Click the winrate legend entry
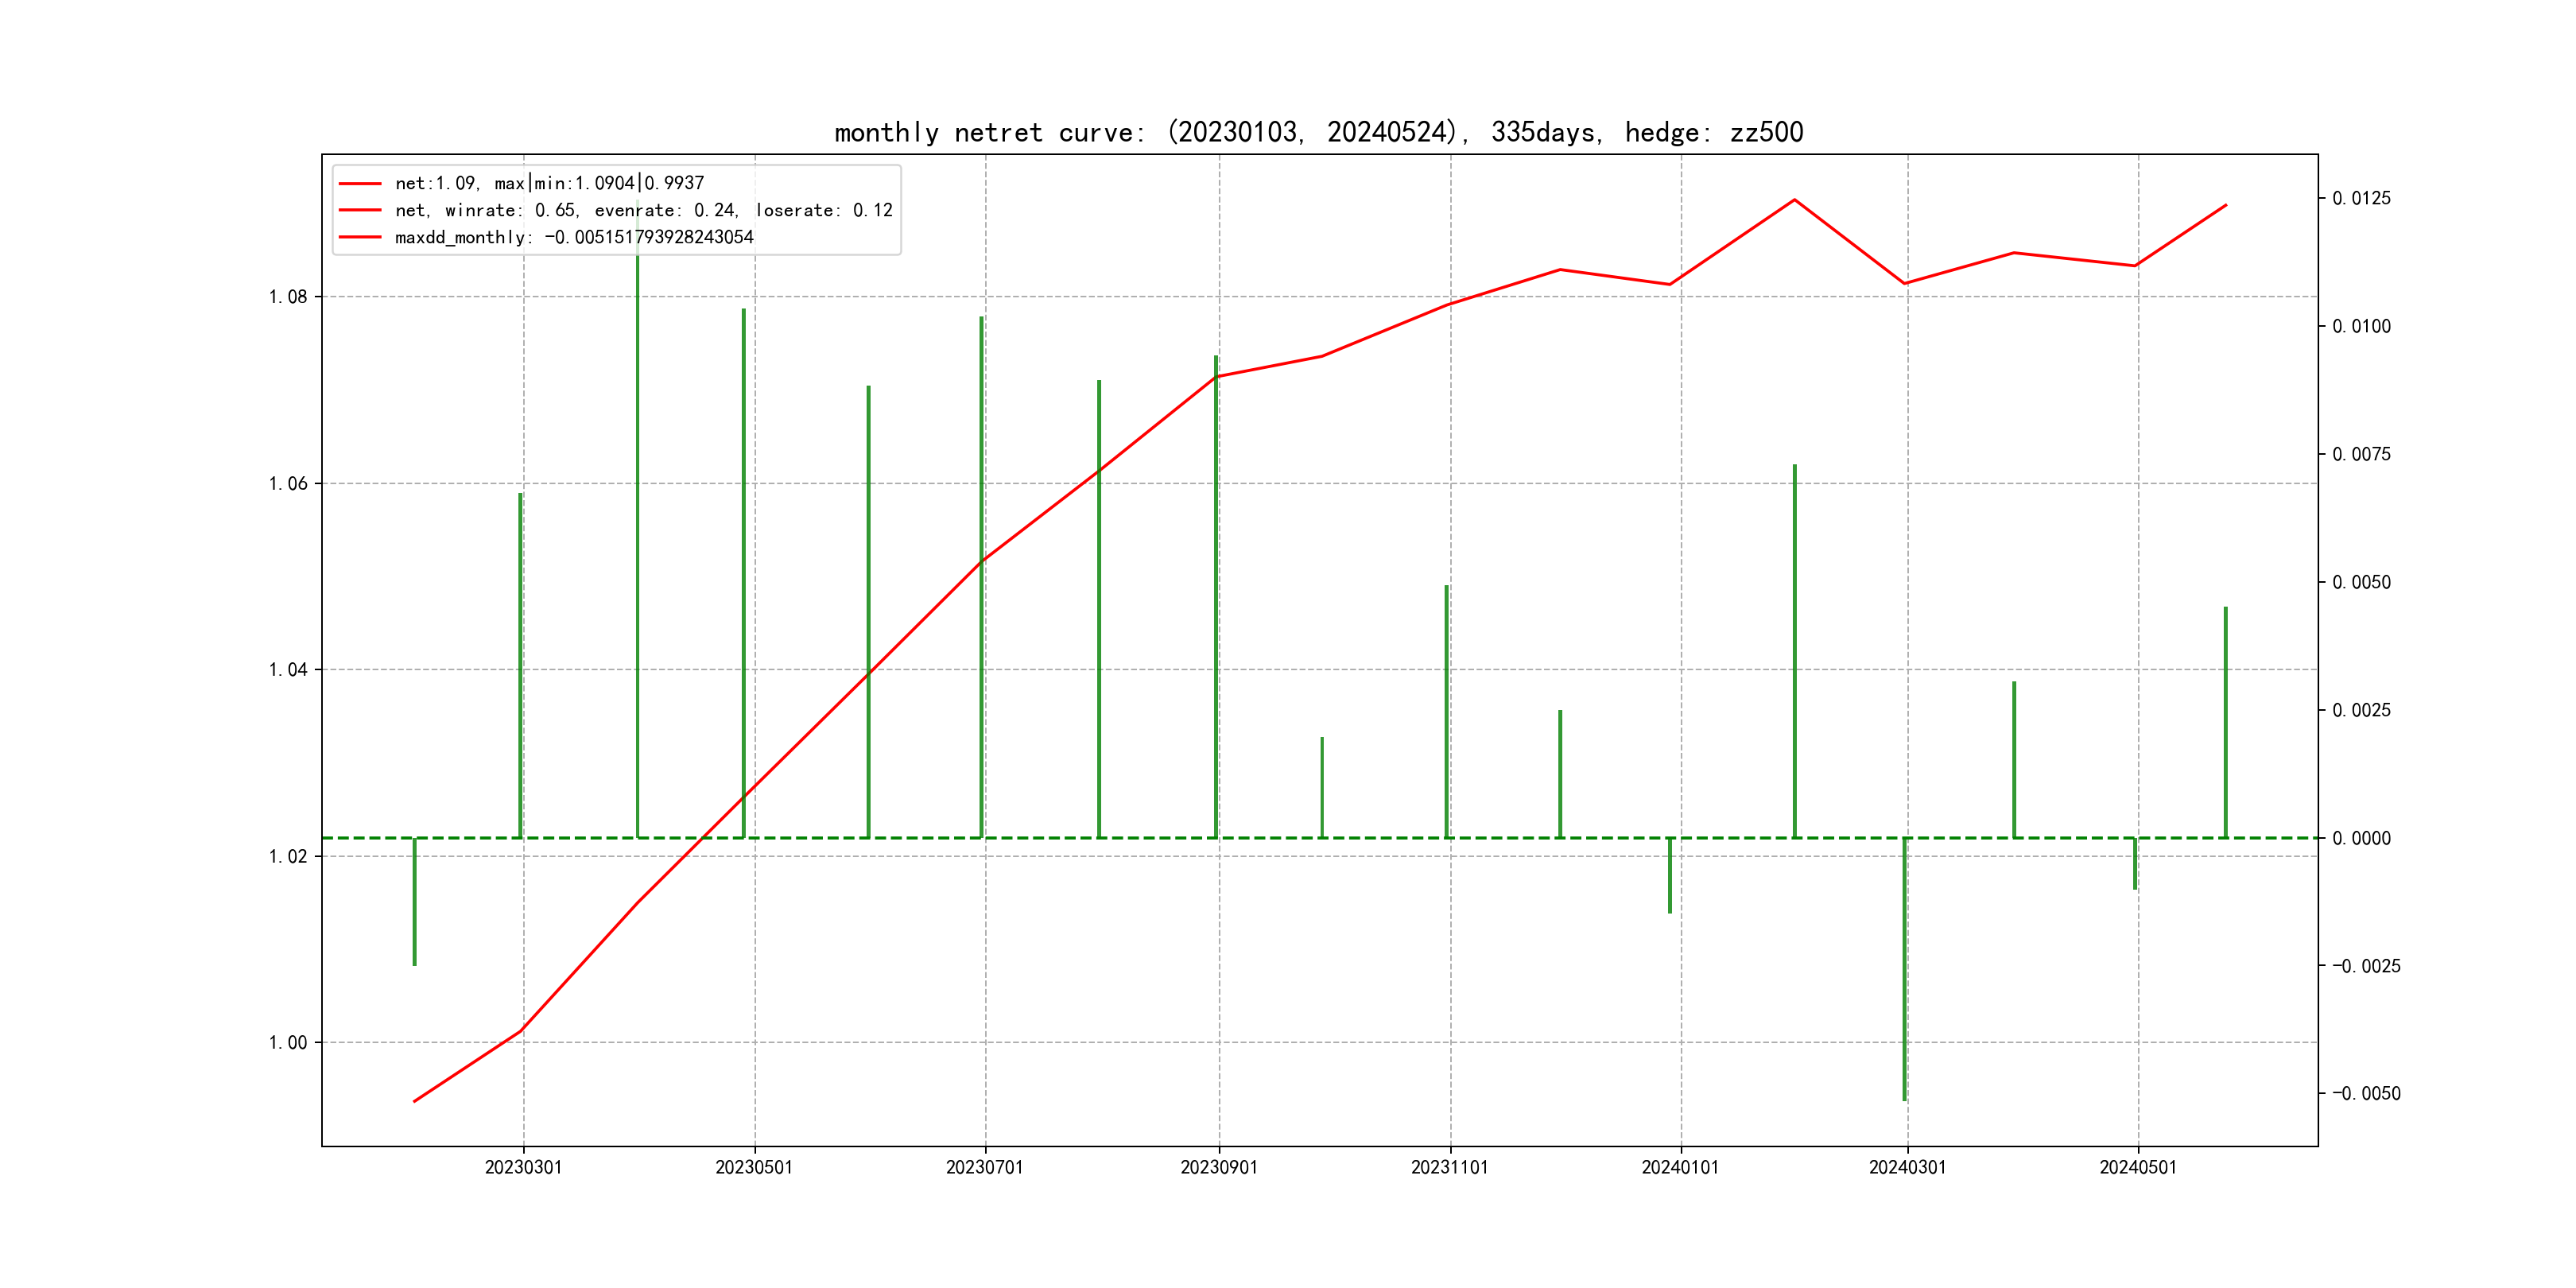 (643, 210)
